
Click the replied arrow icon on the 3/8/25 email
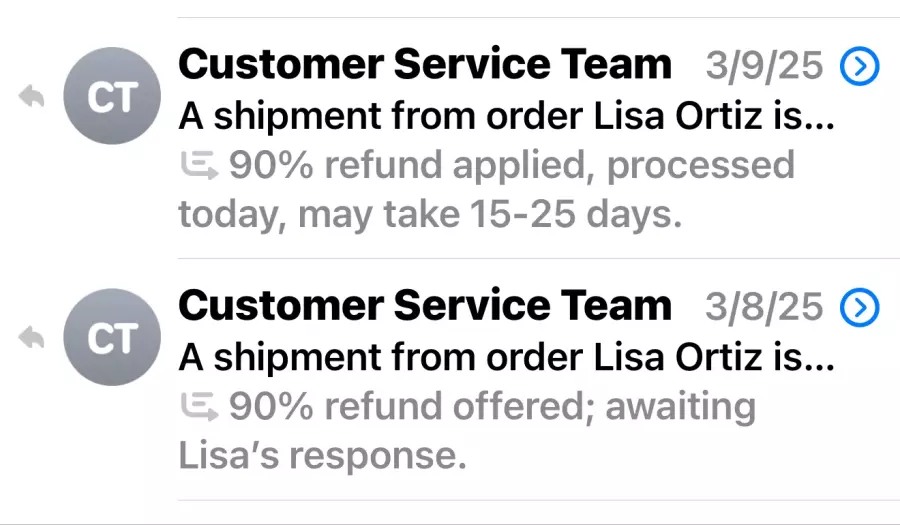32,338
